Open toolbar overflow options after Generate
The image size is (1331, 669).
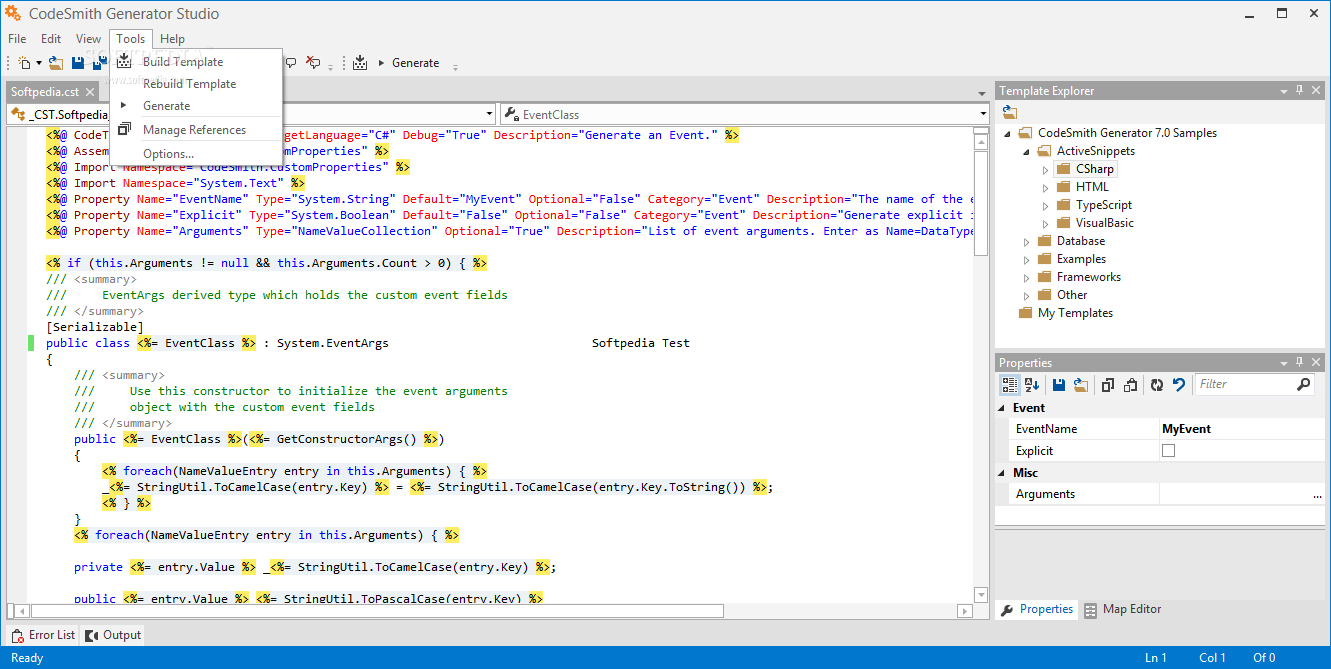click(x=456, y=66)
